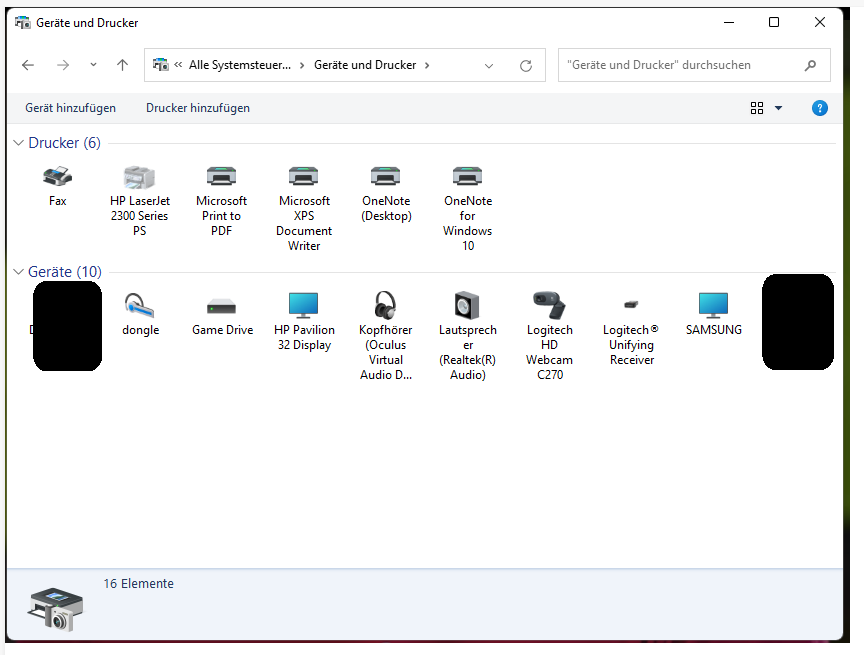Minimize the Geräte und Drucker window

click(x=729, y=23)
